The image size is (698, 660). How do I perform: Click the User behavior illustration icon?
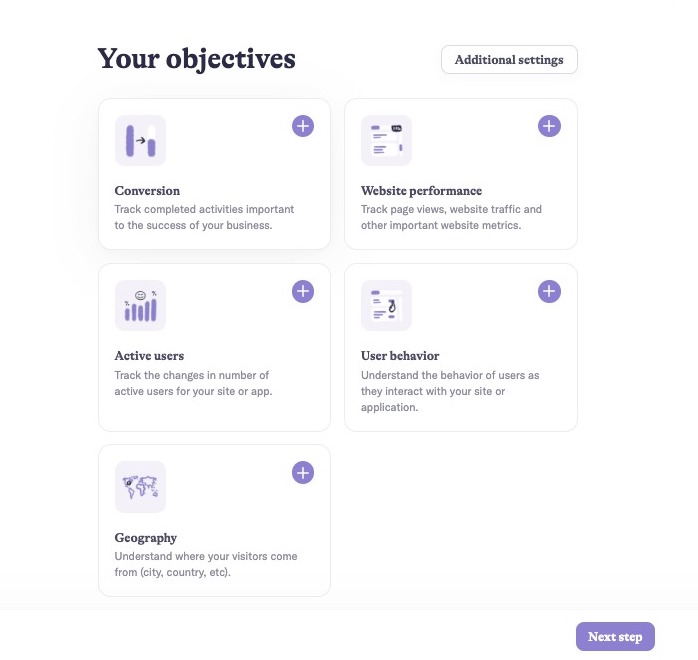point(386,306)
